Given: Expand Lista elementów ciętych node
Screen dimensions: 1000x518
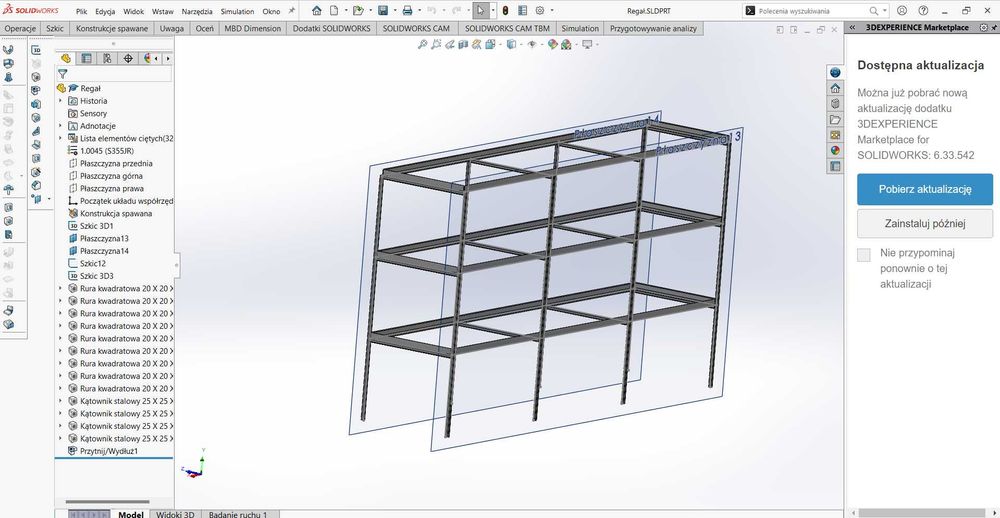Looking at the screenshot, I should pos(61,138).
